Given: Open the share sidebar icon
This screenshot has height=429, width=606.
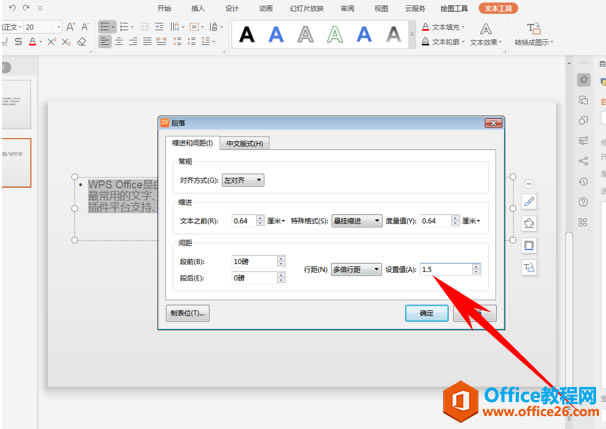Looking at the screenshot, I should coord(583,161).
